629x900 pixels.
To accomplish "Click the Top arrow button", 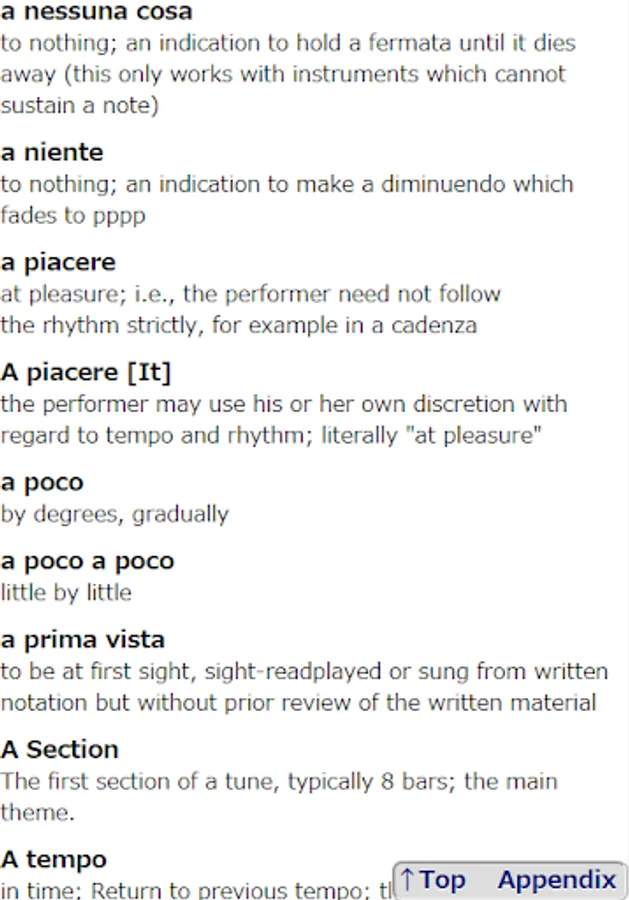I will point(433,880).
